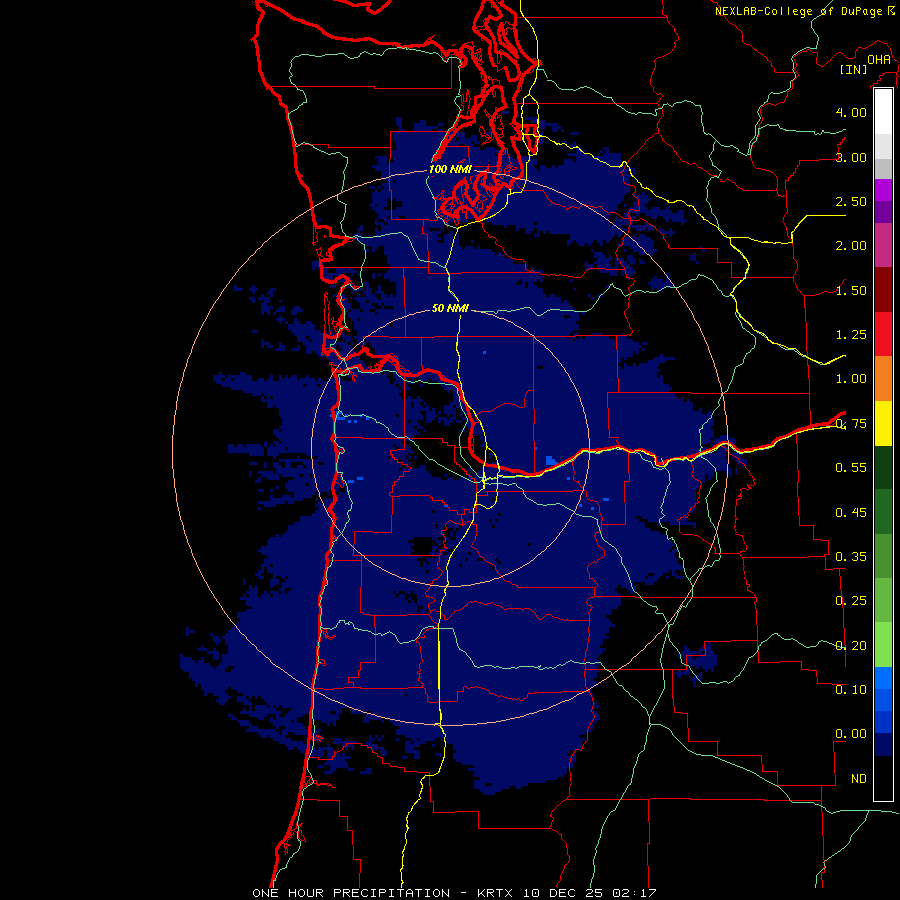Click the OHA product label above the legend

click(879, 60)
